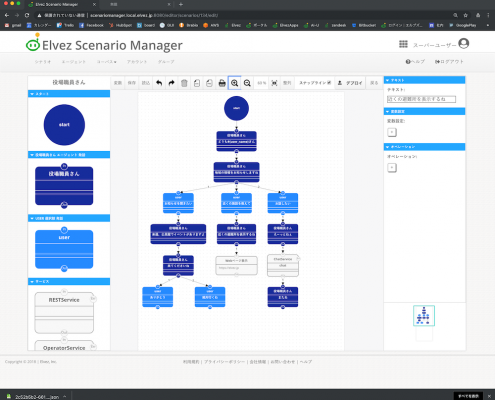Click the 戻る back button in toolbar

(374, 83)
